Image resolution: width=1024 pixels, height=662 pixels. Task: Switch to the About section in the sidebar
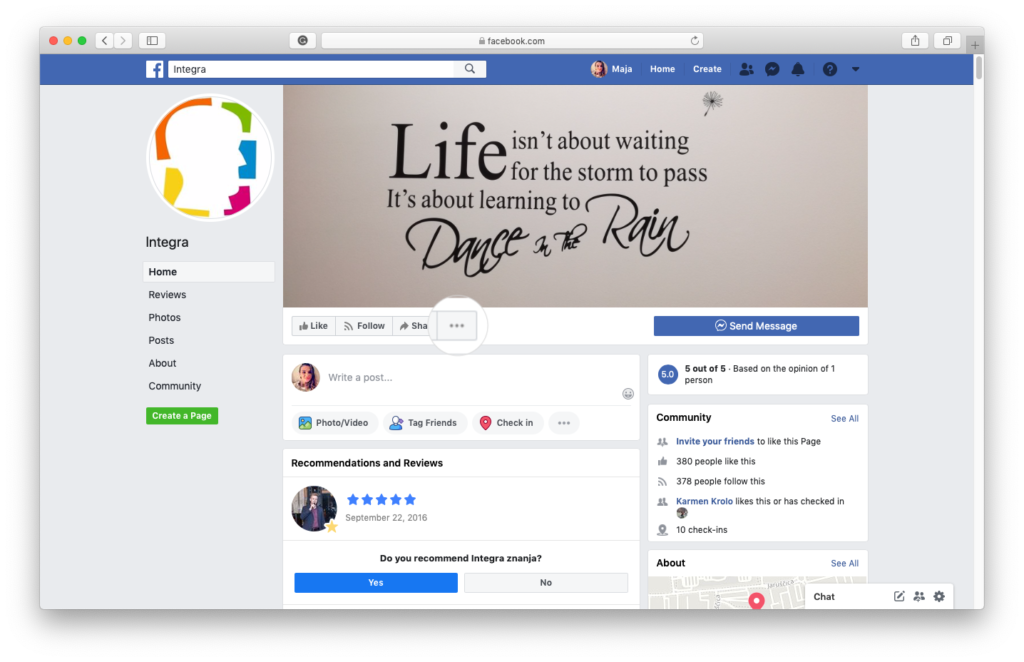coord(162,363)
